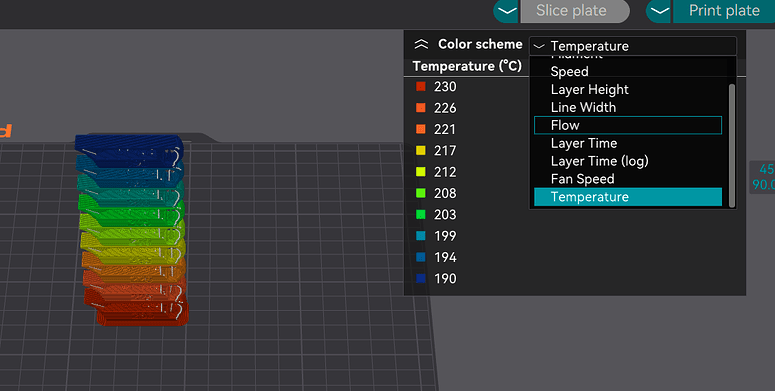The width and height of the screenshot is (775, 391).
Task: Open the Print plate dropdown arrow
Action: point(659,11)
